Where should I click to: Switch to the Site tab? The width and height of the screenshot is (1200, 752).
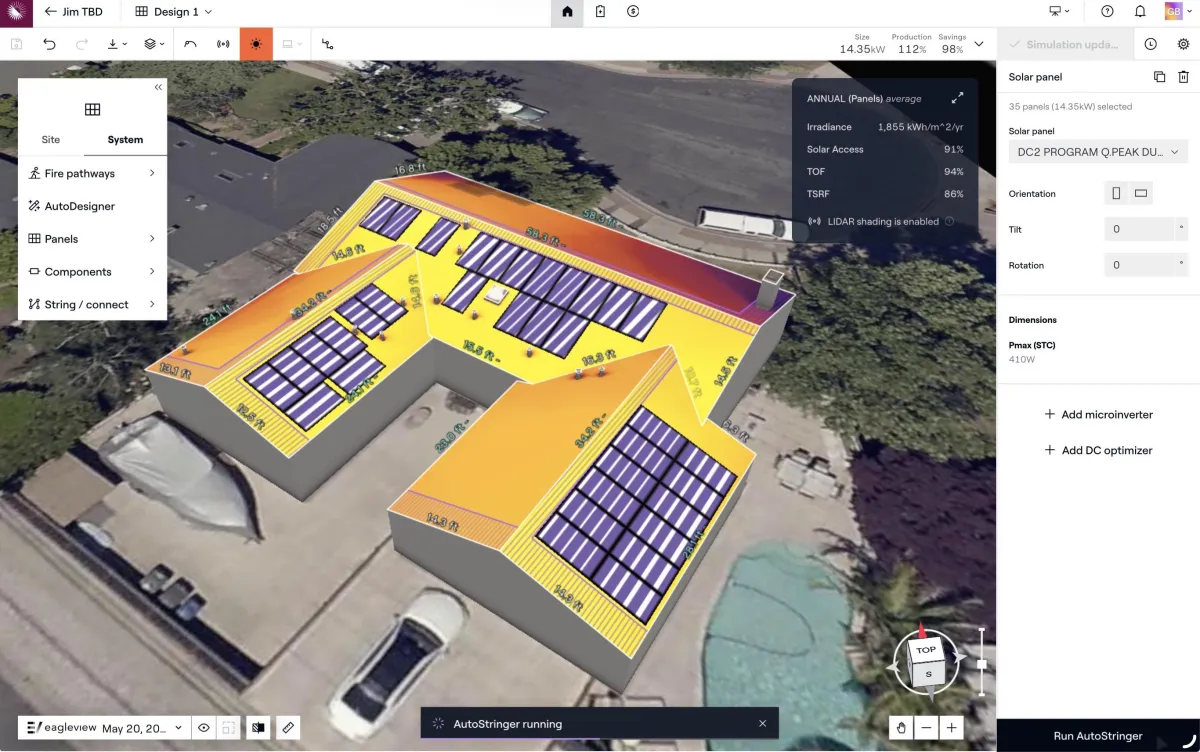[50, 140]
